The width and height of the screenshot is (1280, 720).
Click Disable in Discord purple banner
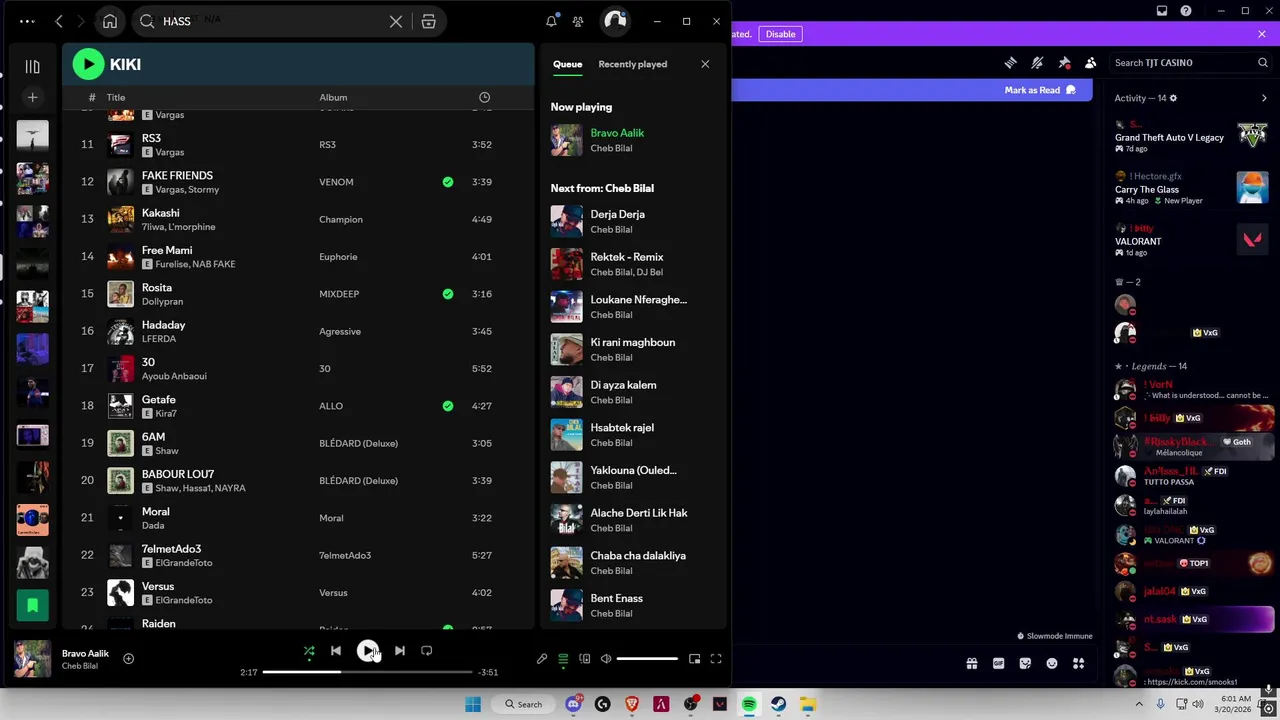[780, 34]
